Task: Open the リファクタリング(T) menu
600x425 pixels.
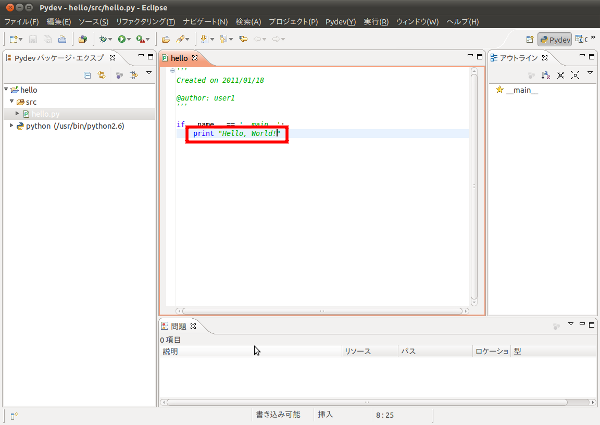Action: (x=145, y=22)
